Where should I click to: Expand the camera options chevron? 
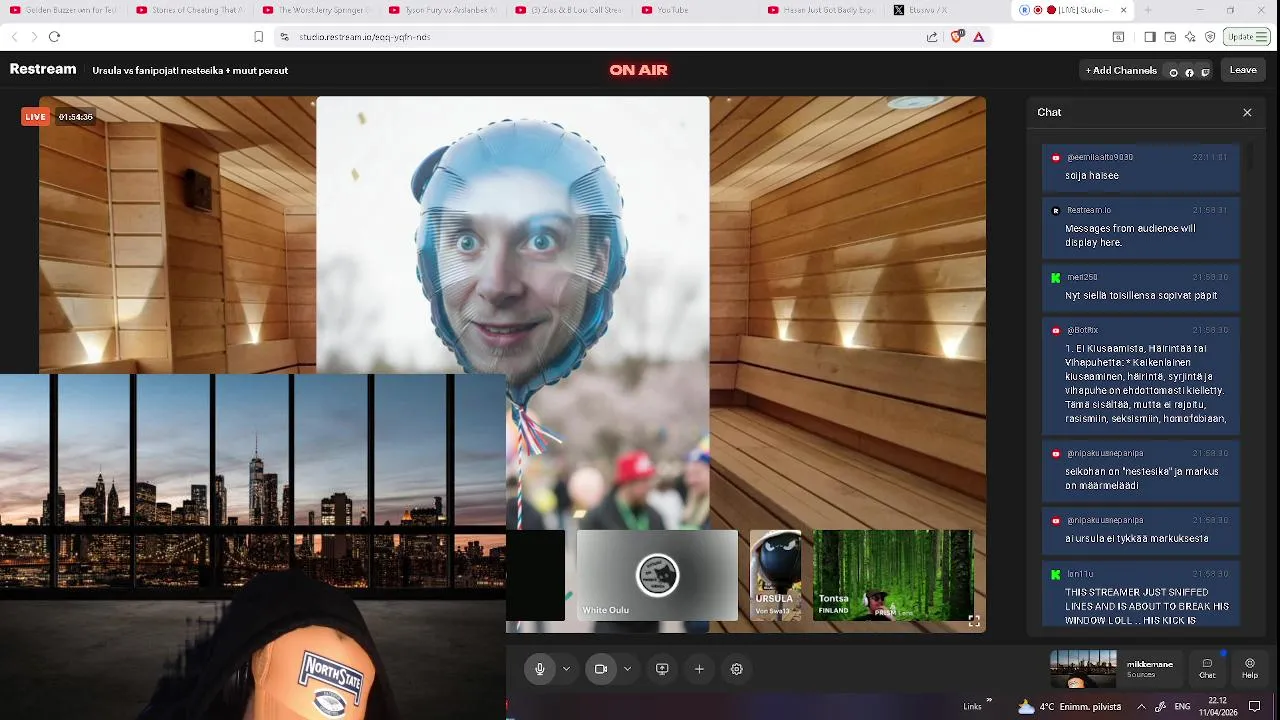pyautogui.click(x=627, y=669)
